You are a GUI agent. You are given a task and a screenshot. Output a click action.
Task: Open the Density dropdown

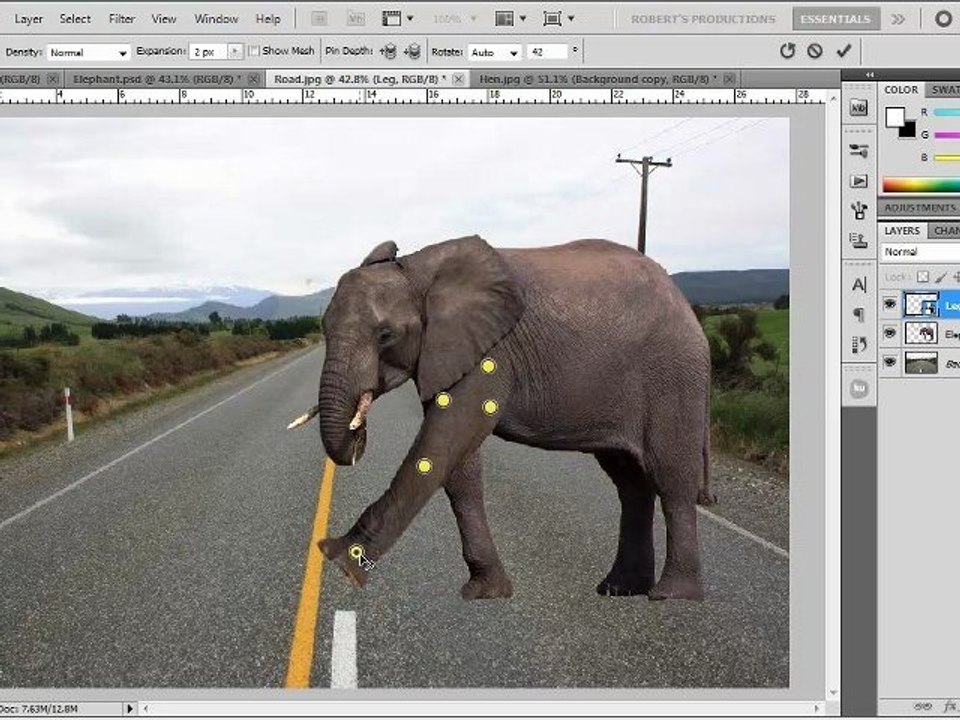[89, 53]
